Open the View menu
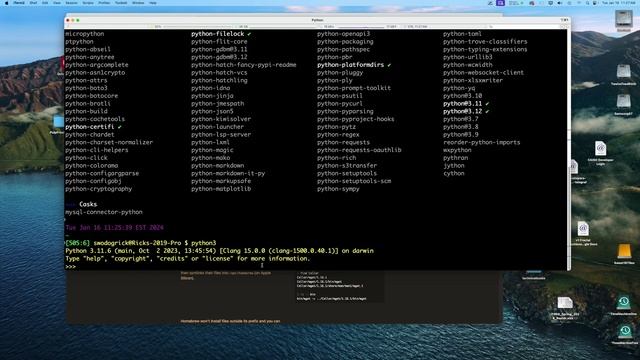640x360 pixels. click(57, 3)
